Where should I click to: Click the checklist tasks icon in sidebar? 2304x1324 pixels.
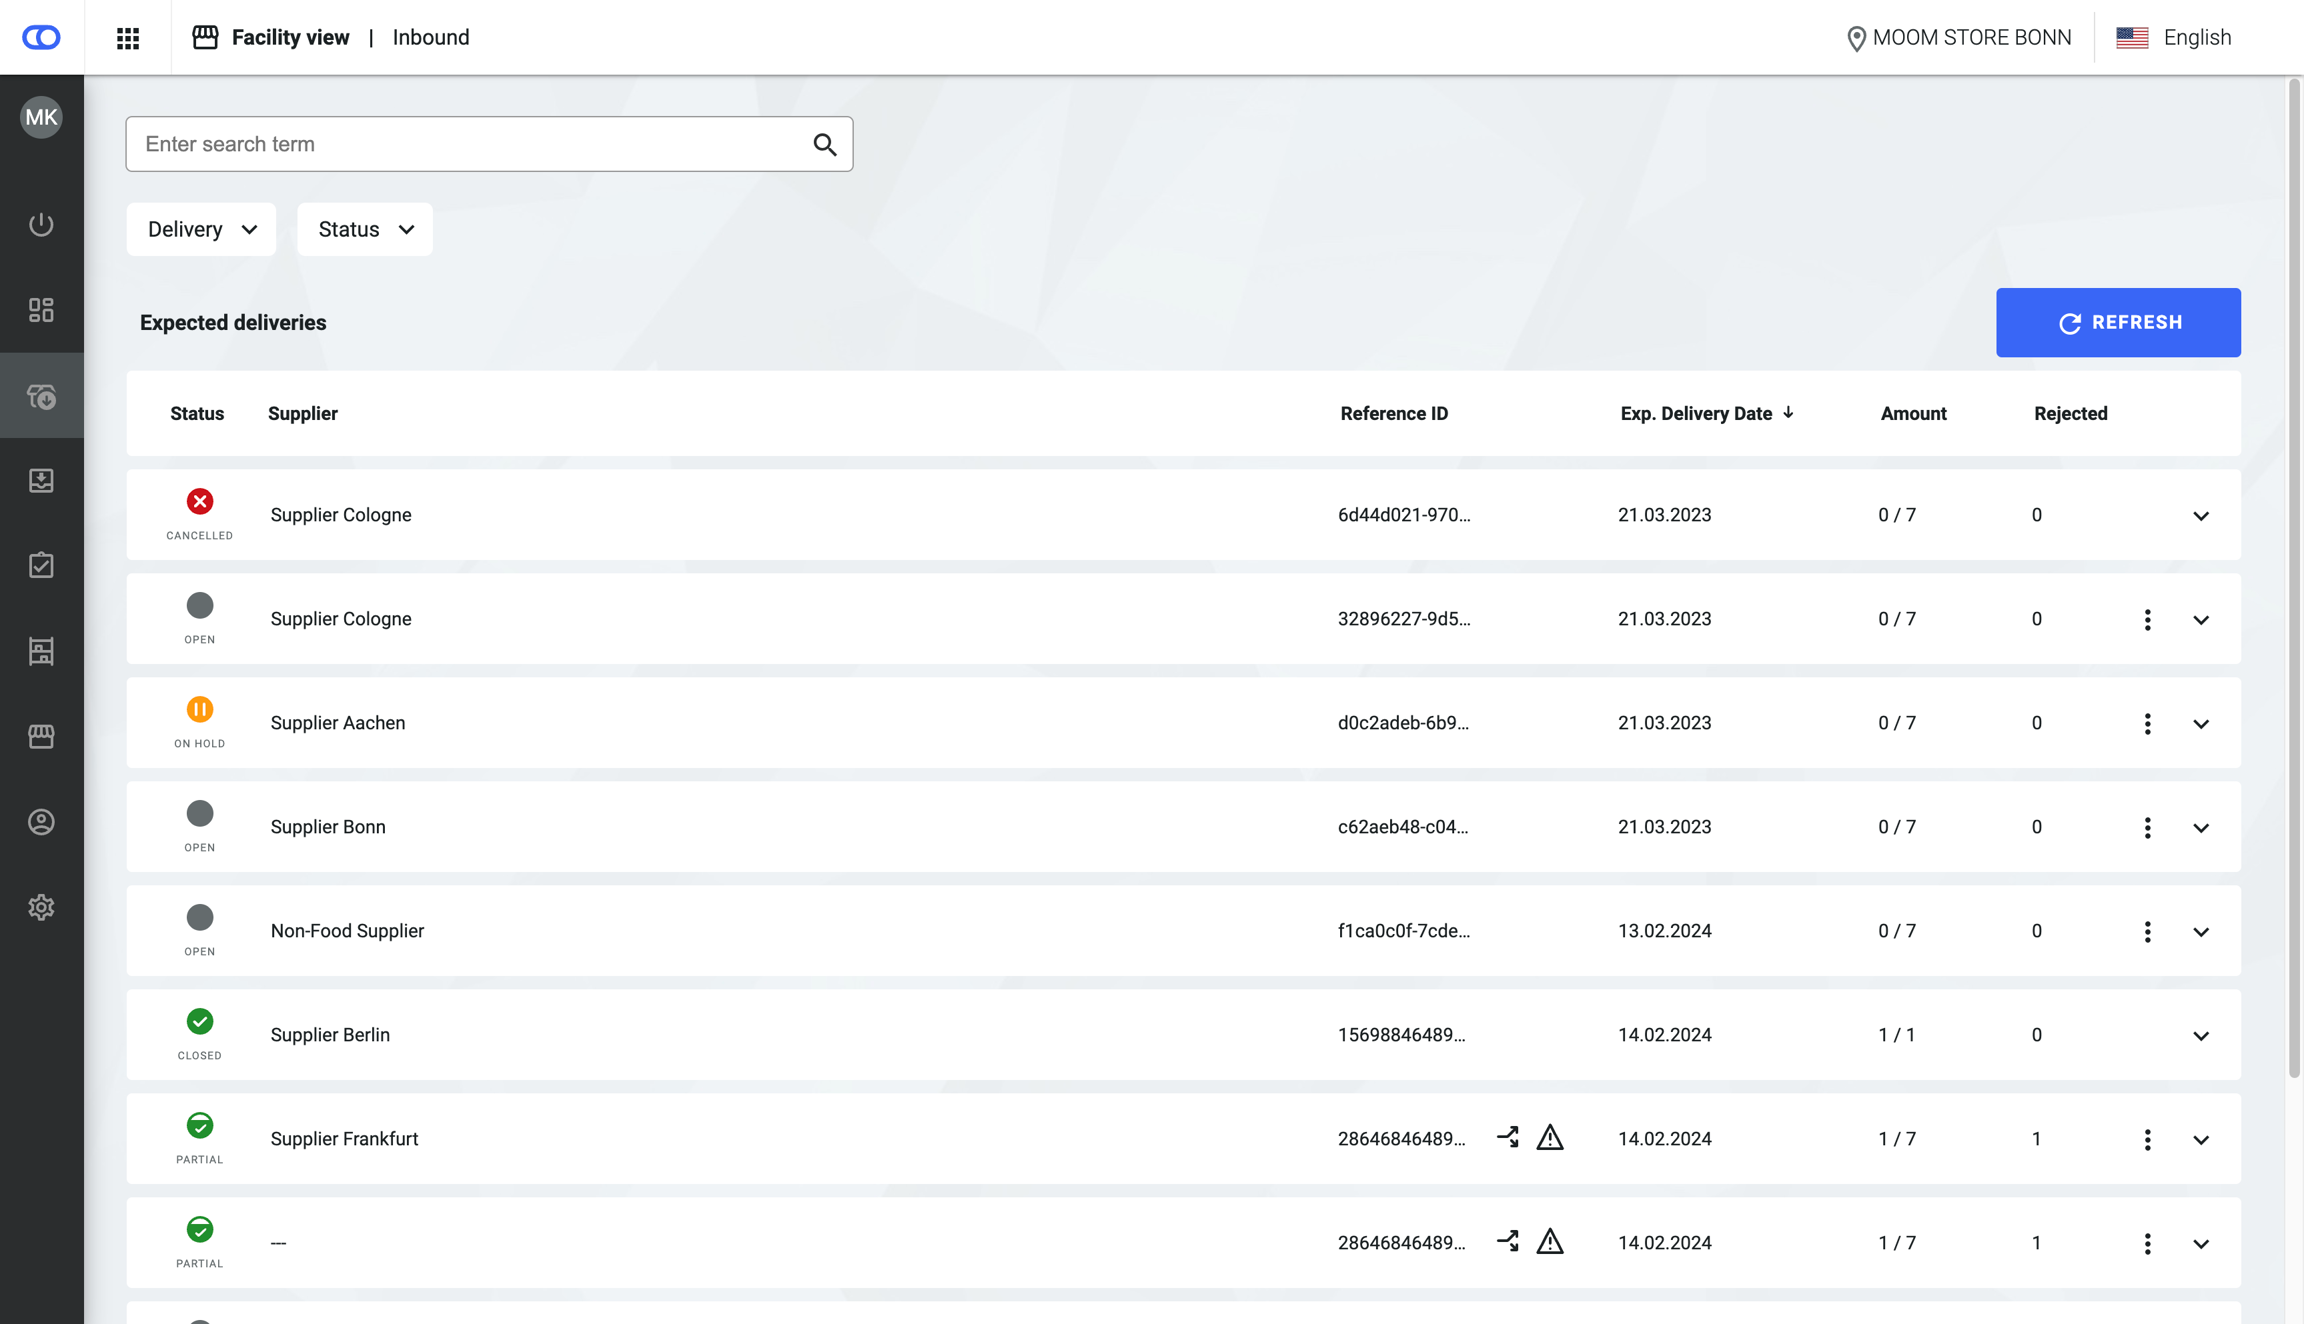41,565
